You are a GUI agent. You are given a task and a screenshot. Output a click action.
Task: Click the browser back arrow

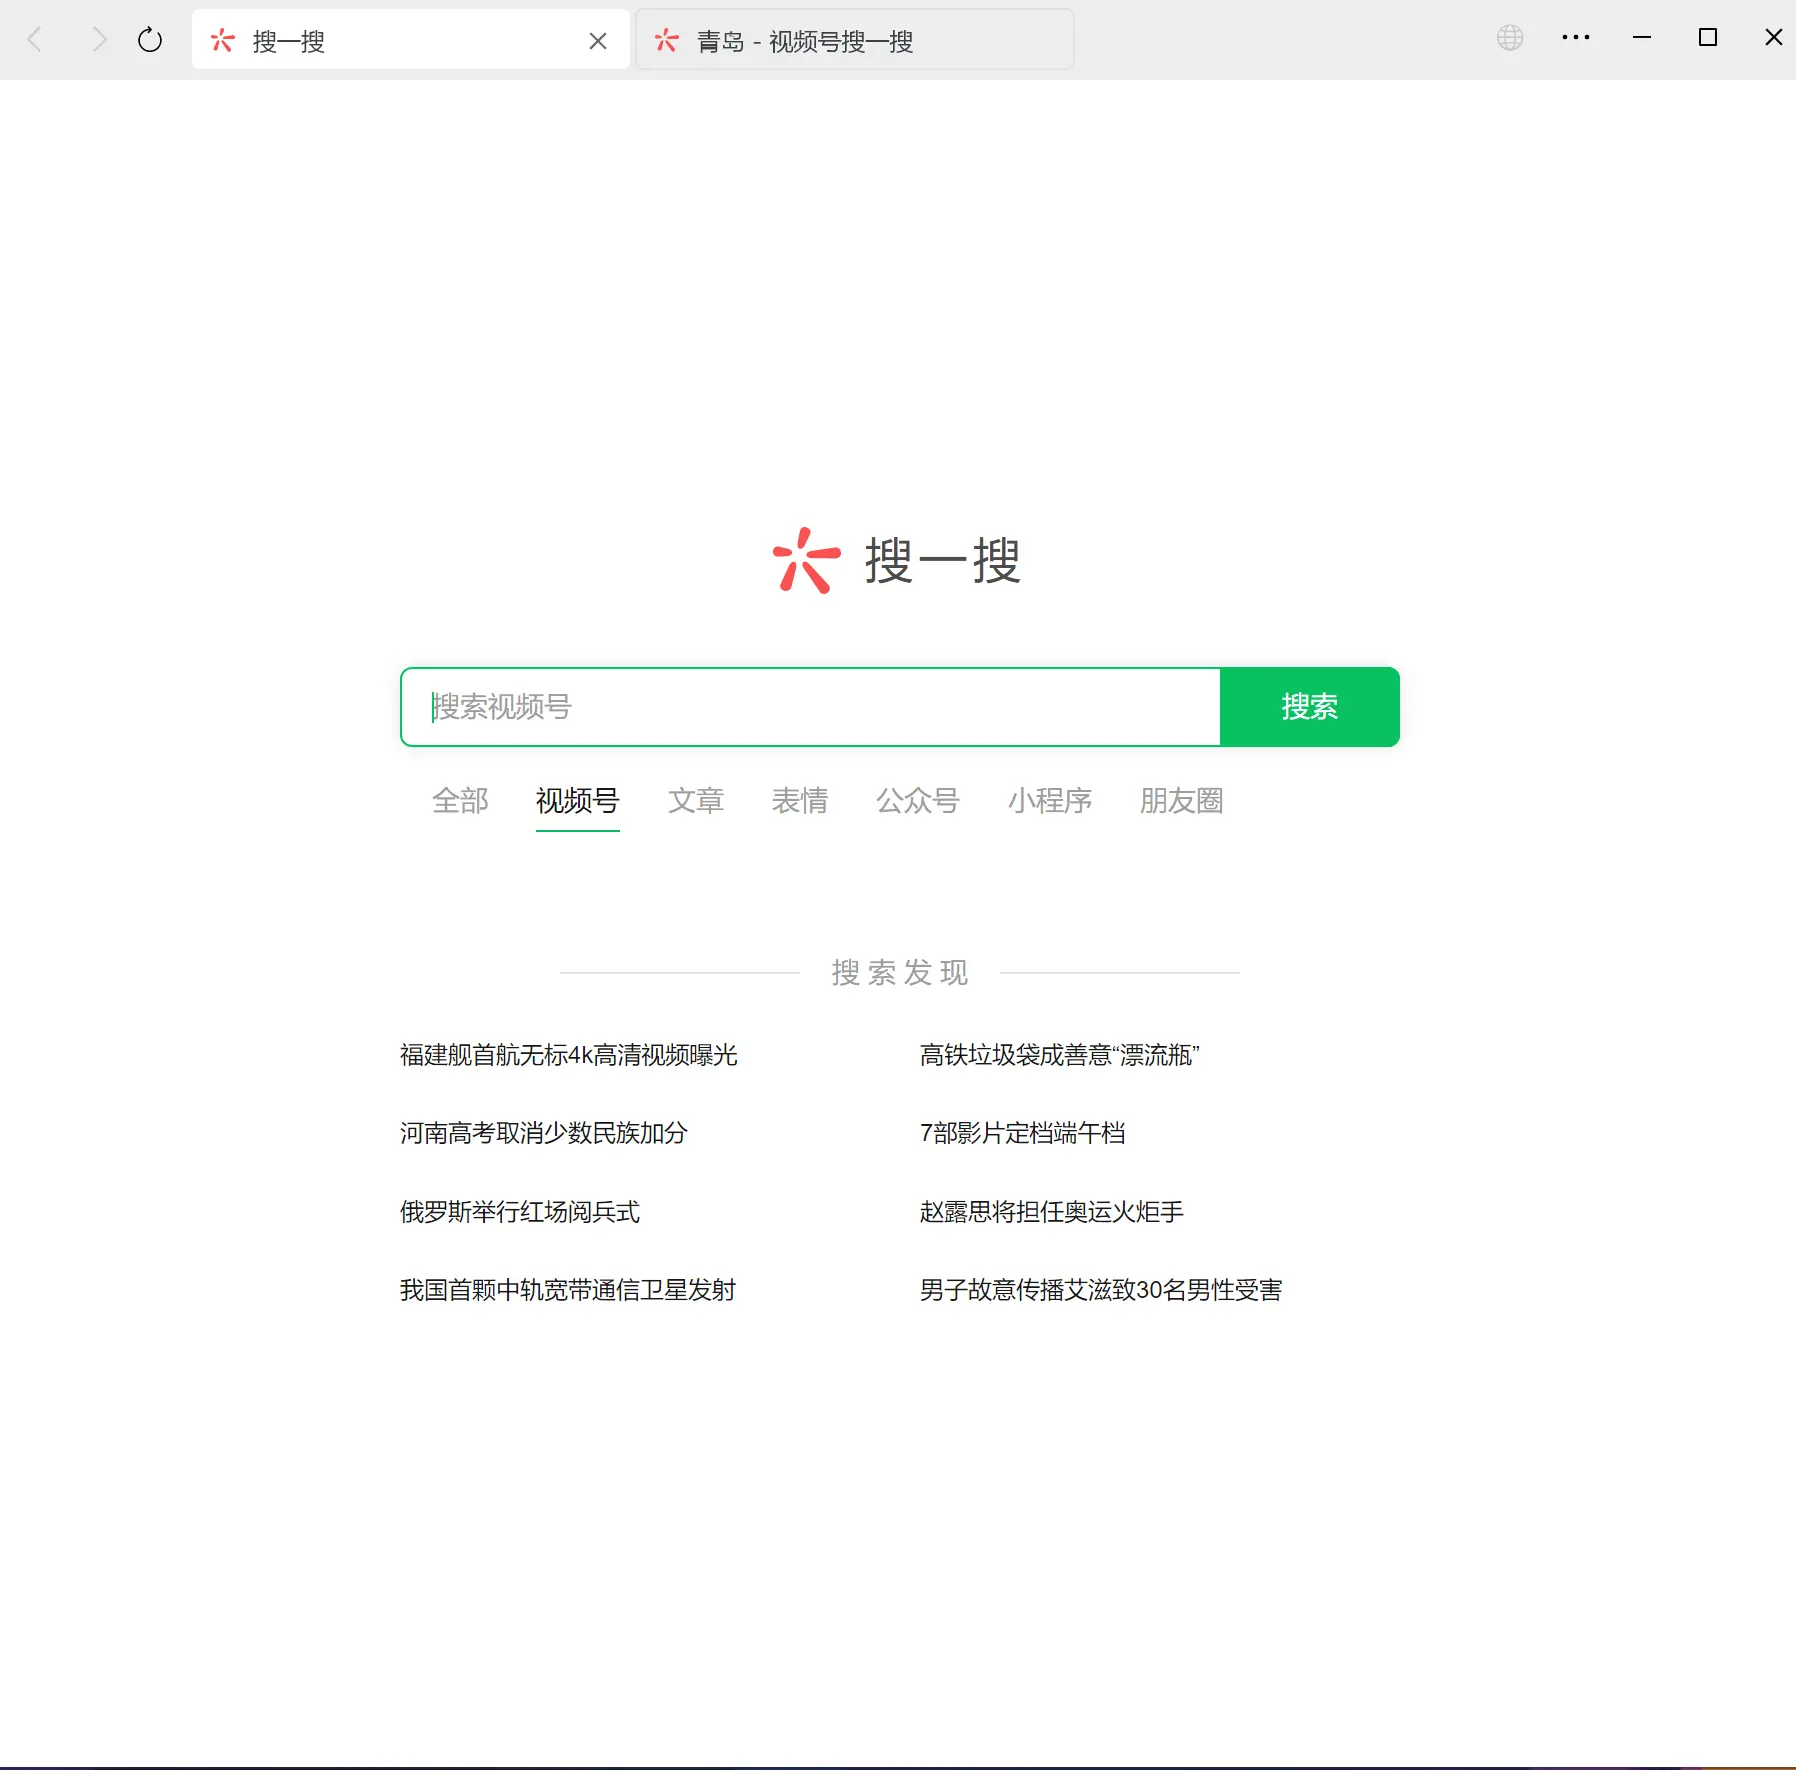point(34,40)
